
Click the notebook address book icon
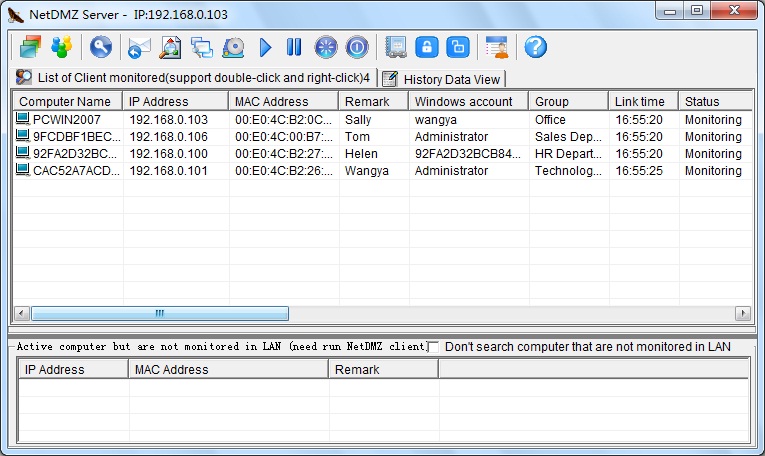coord(396,47)
